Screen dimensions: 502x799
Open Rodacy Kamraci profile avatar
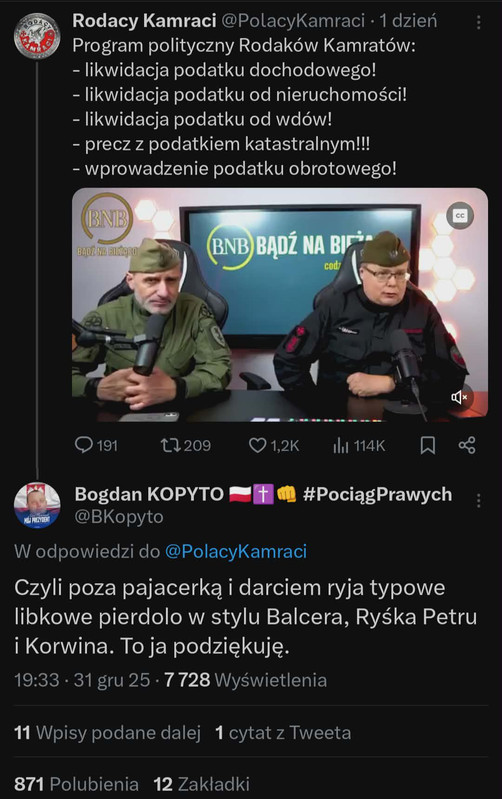[x=37, y=36]
